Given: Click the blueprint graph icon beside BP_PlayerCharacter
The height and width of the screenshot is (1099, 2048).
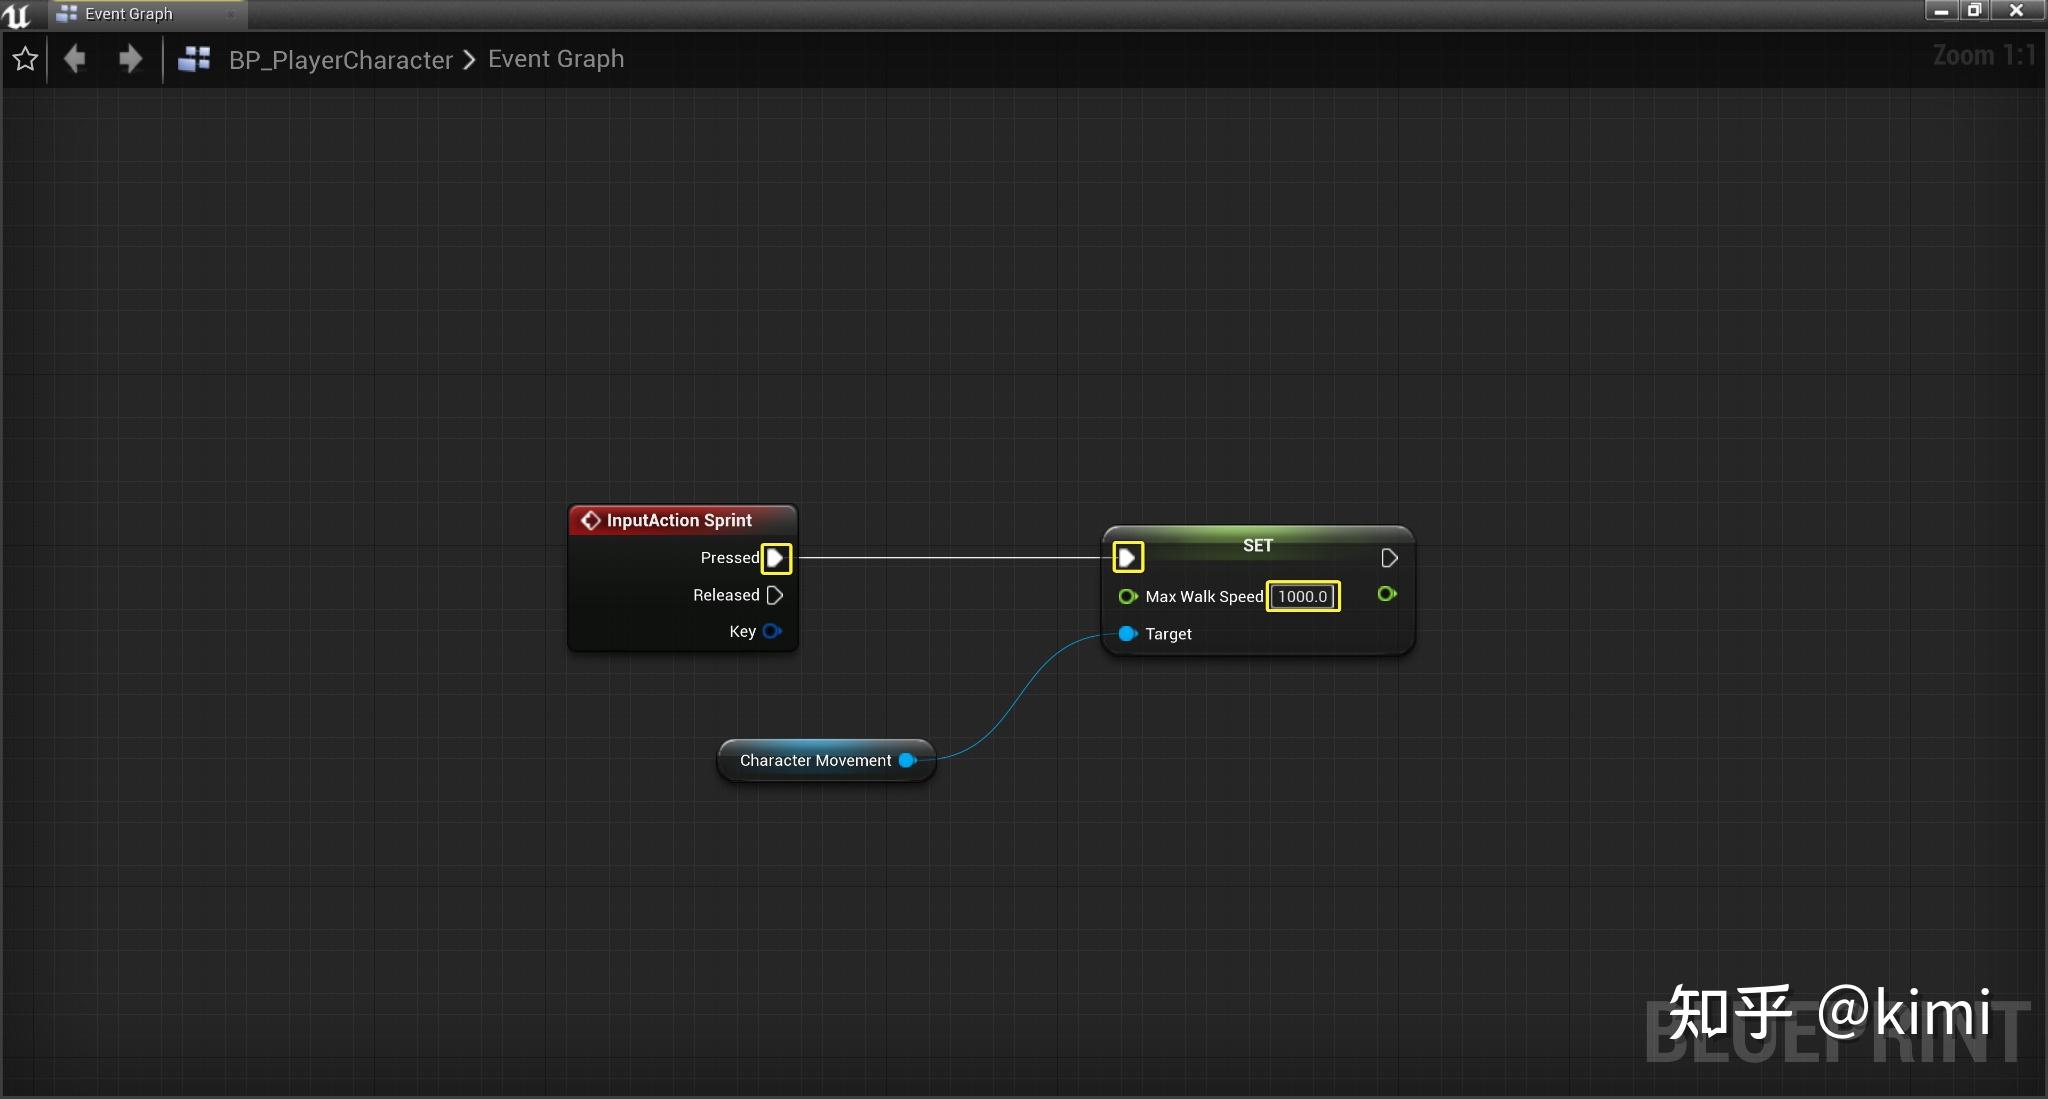Looking at the screenshot, I should click(193, 59).
